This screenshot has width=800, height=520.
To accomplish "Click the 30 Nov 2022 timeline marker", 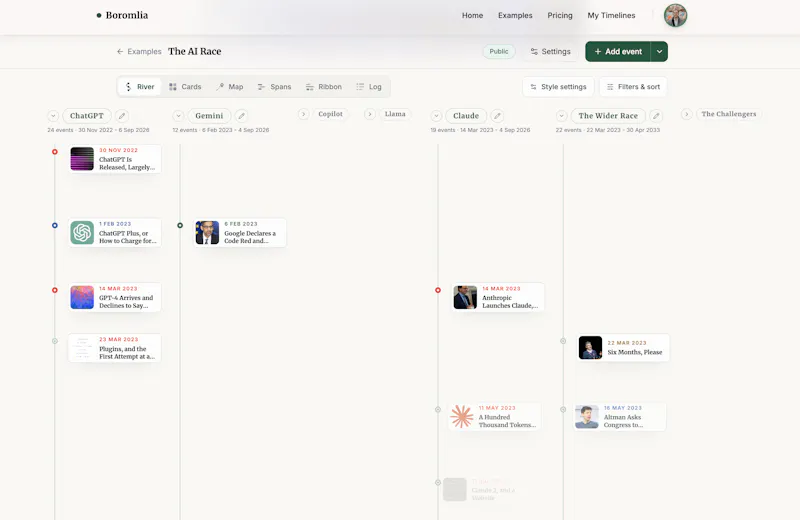I will coord(55,152).
